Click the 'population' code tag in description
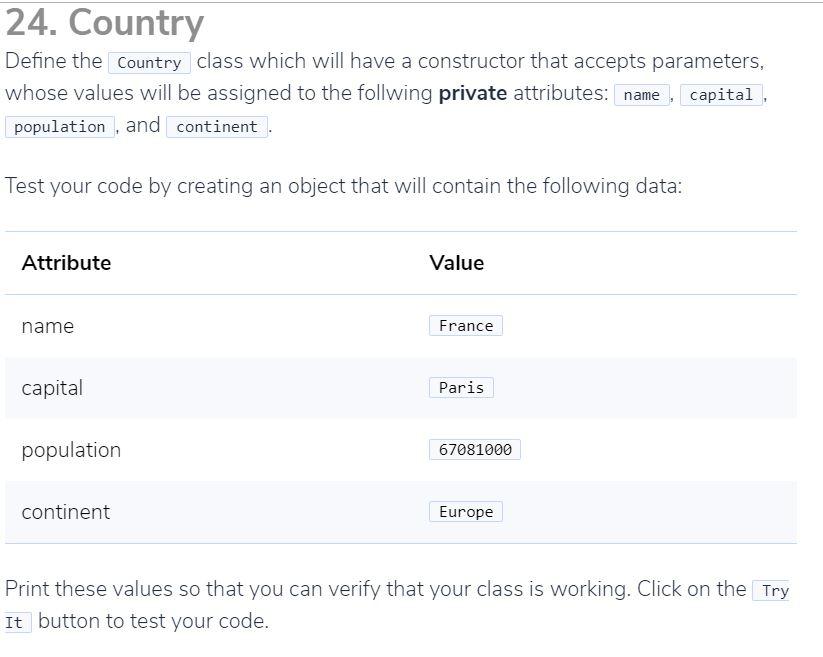 point(60,126)
